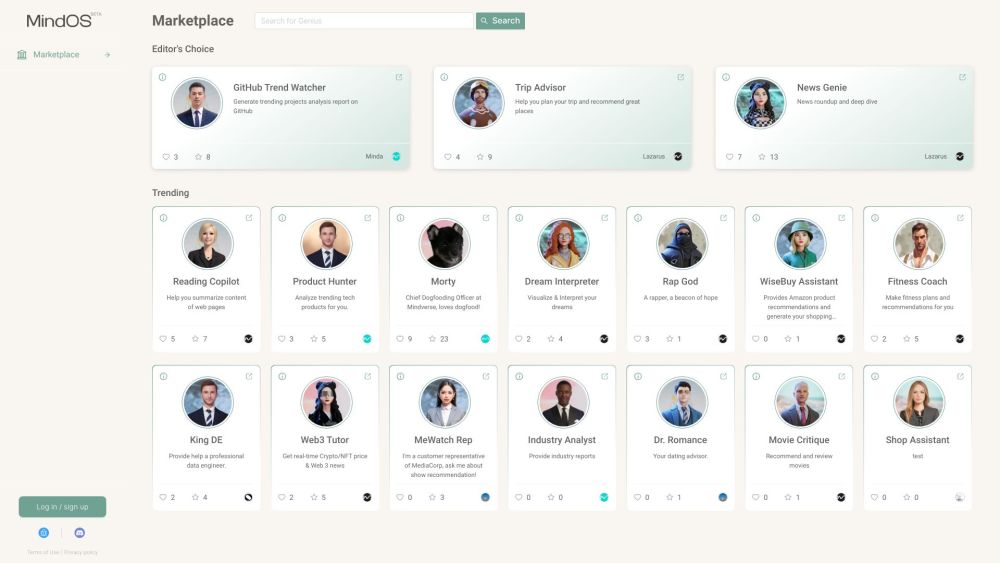1000x563 pixels.
Task: Click the external link icon on Fitness Coach
Action: tap(961, 218)
